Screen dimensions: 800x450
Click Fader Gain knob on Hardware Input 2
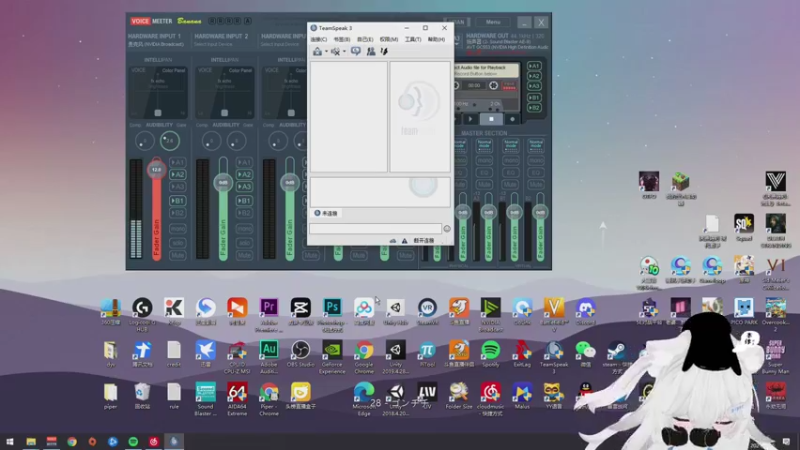click(x=223, y=183)
